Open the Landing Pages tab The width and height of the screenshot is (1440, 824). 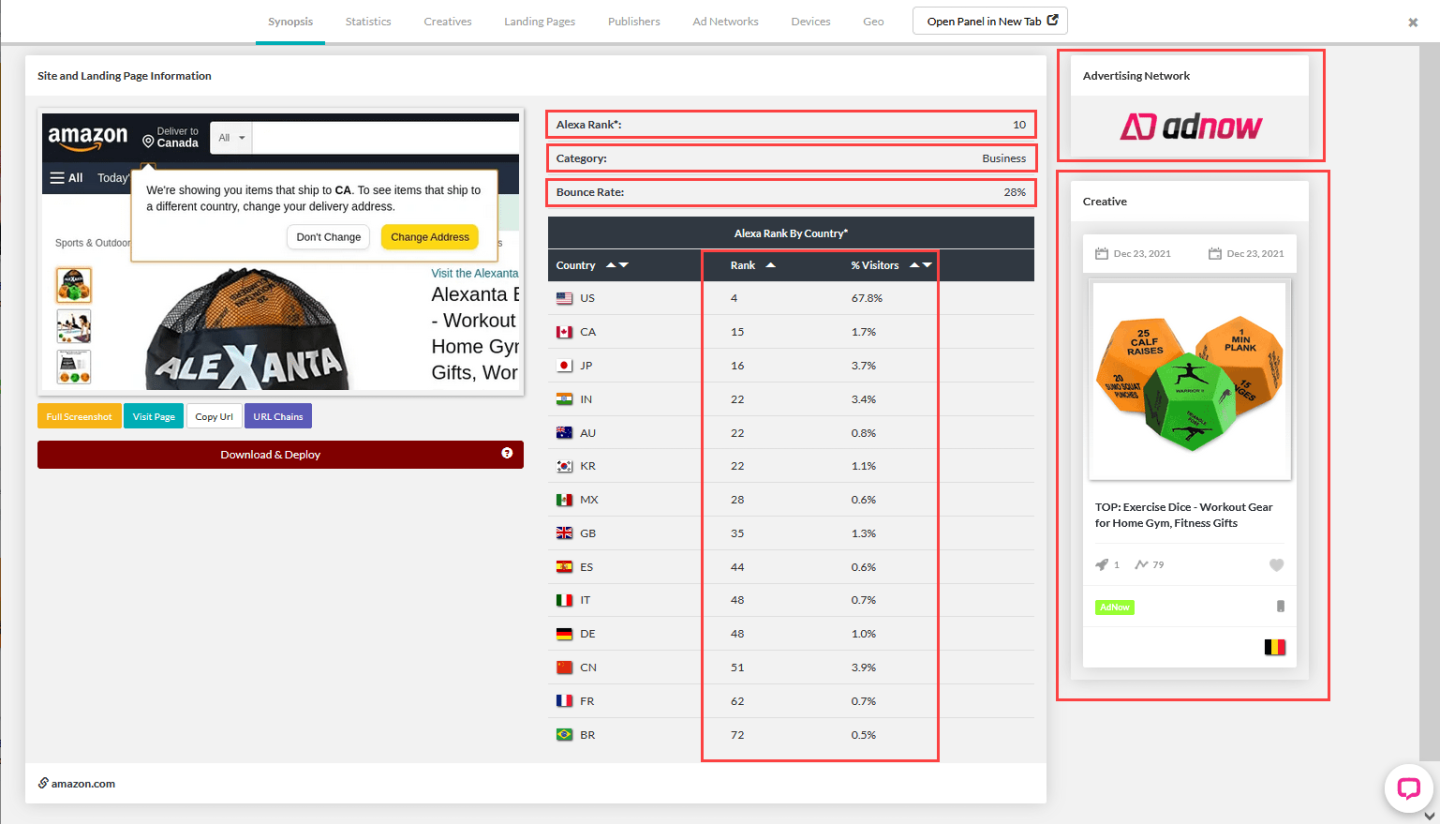(x=539, y=21)
